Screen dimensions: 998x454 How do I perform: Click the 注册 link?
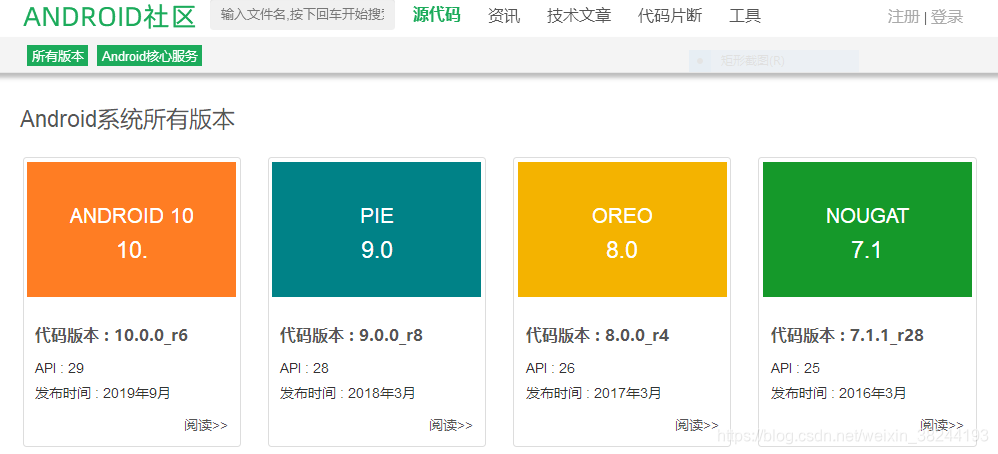point(904,17)
